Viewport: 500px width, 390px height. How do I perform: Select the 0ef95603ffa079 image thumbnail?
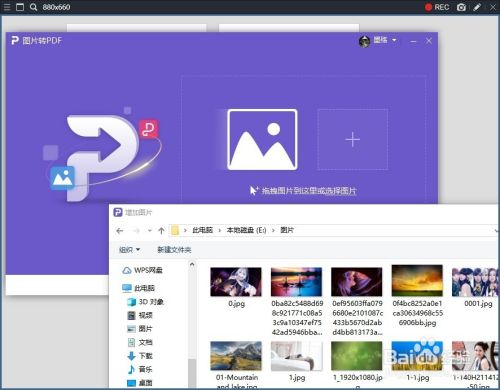357,282
